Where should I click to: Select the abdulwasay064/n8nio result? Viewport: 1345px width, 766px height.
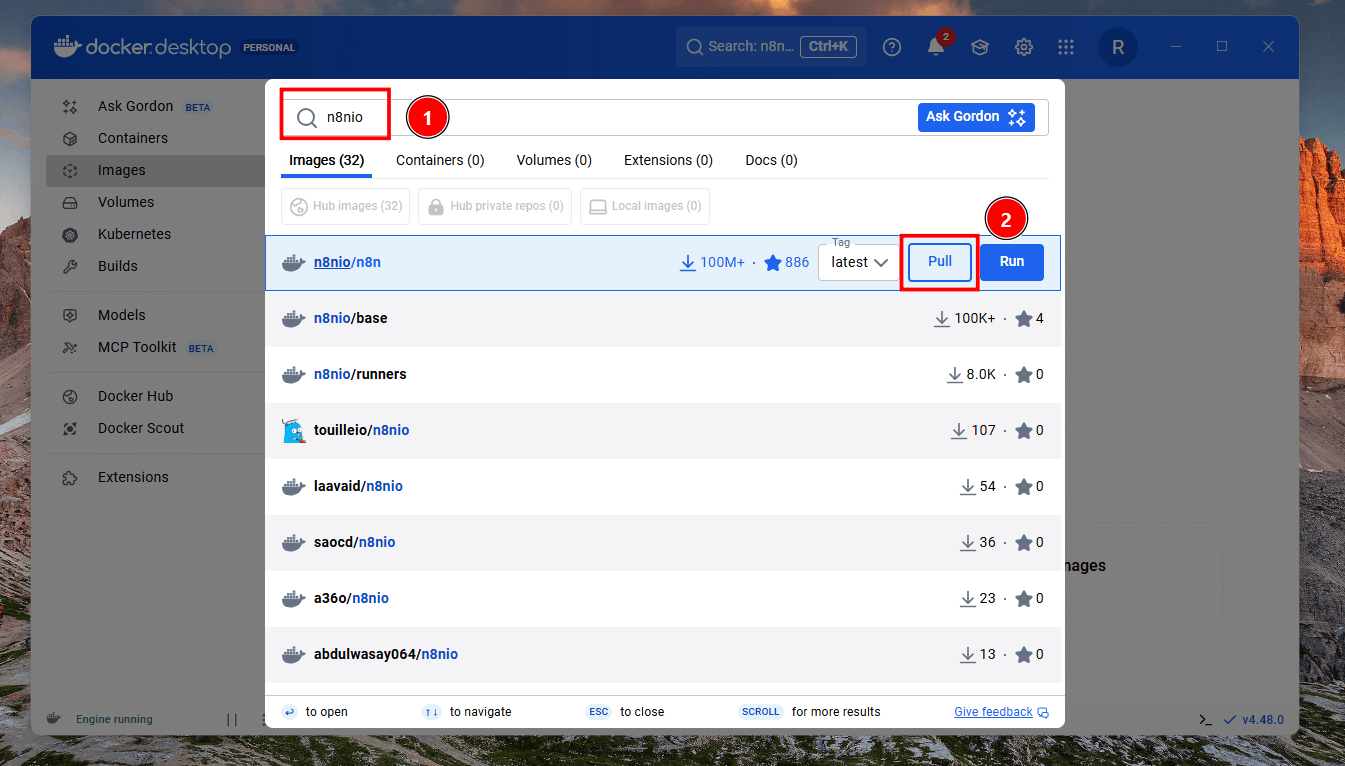point(663,654)
